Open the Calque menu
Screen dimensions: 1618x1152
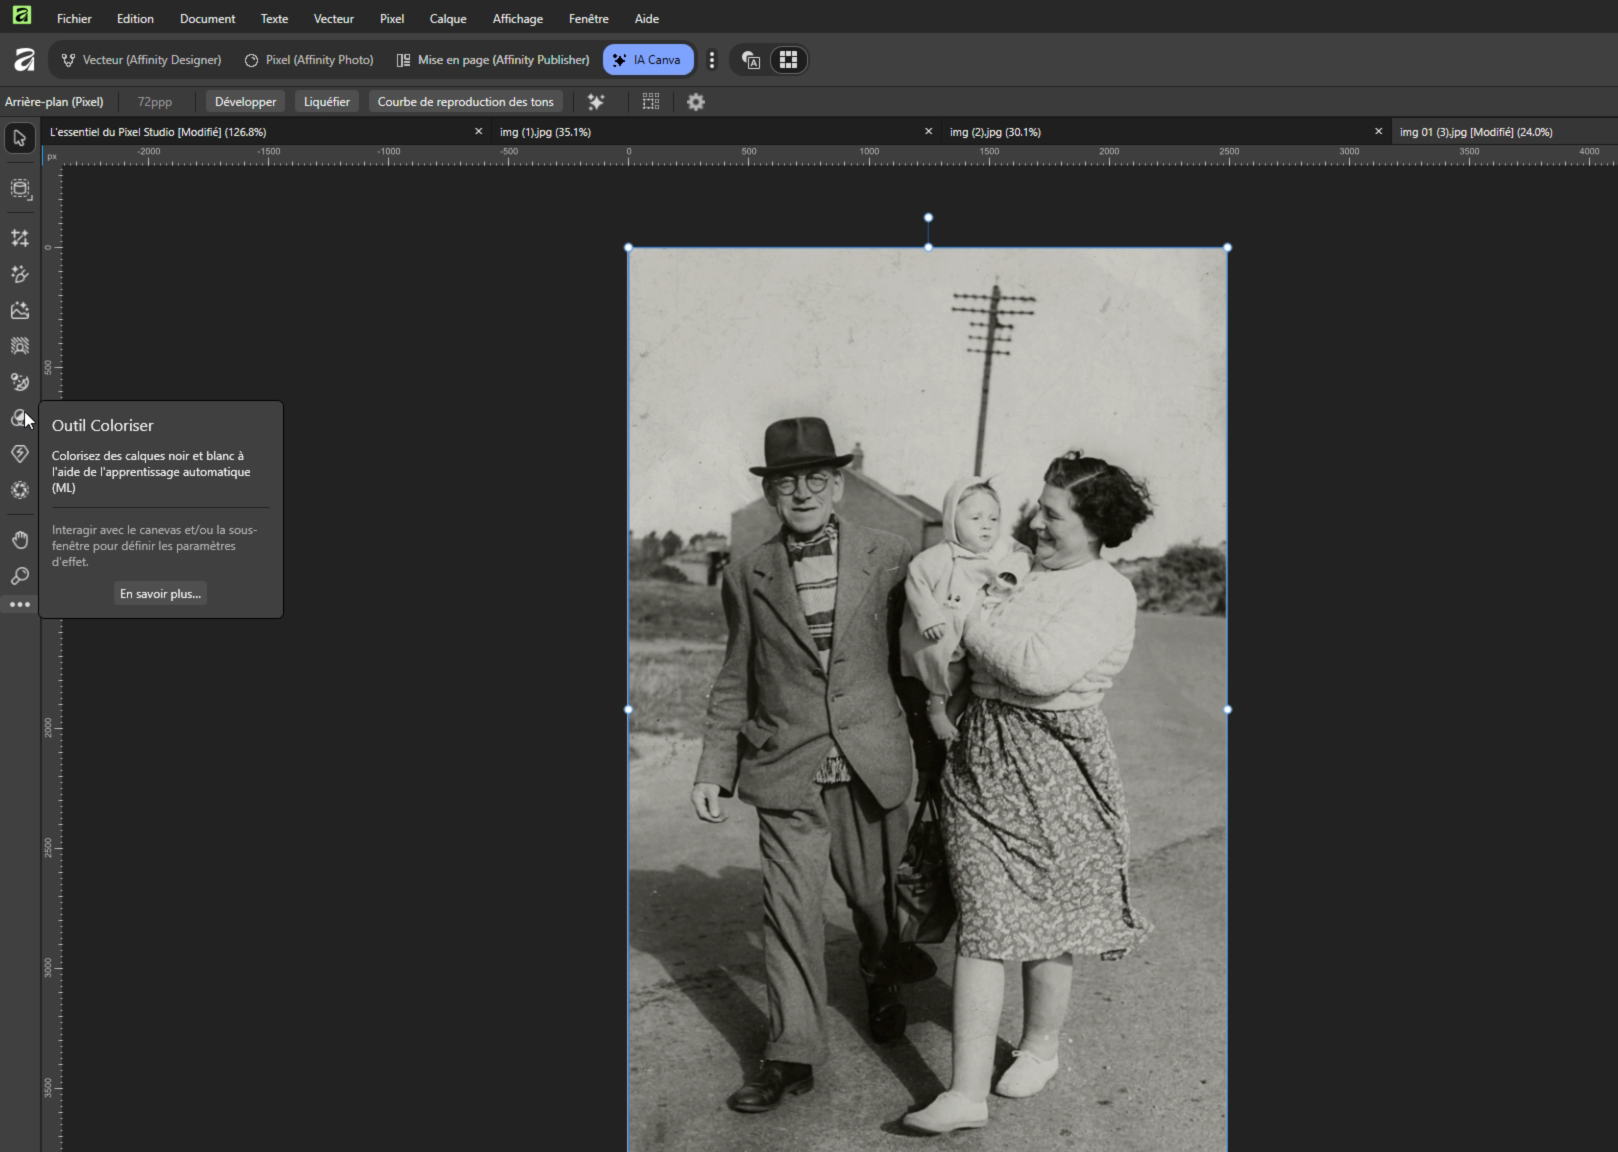coord(448,19)
